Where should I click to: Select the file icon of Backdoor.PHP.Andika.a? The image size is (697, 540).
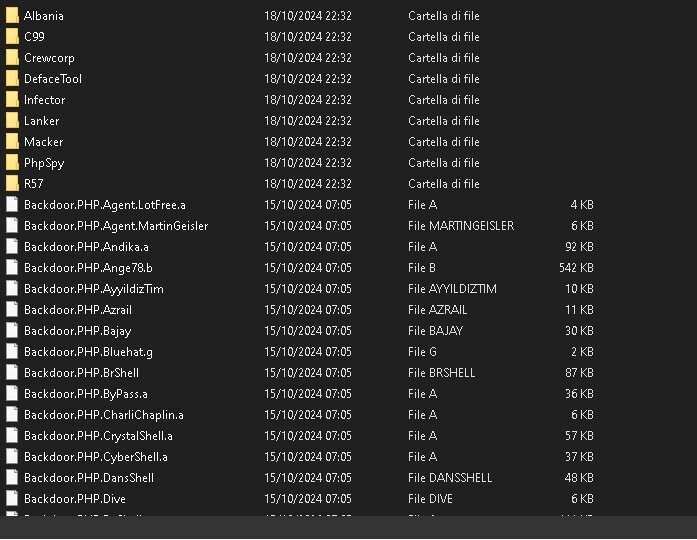point(12,247)
